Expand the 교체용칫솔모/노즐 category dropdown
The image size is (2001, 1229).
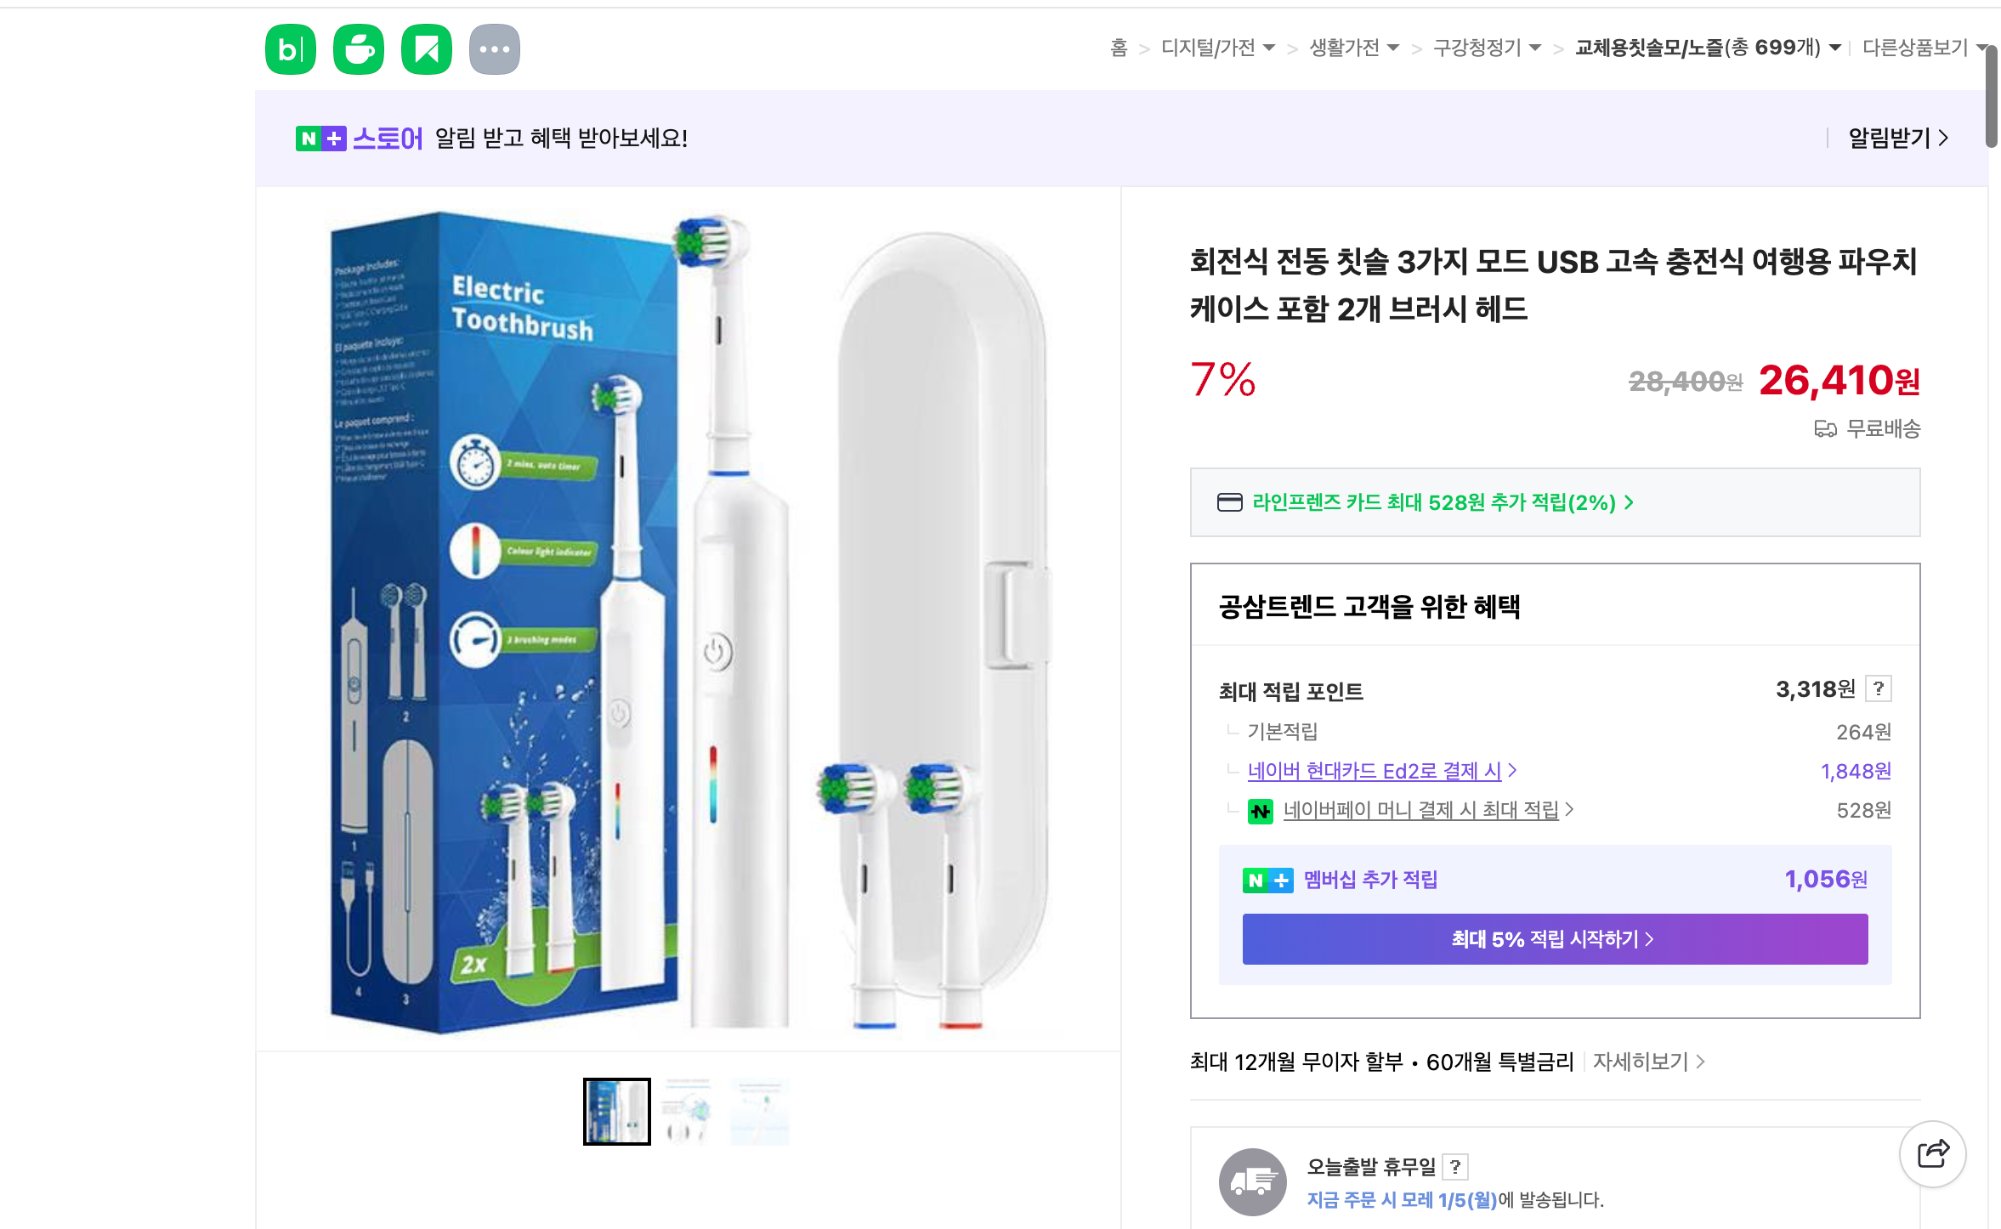click(1835, 48)
